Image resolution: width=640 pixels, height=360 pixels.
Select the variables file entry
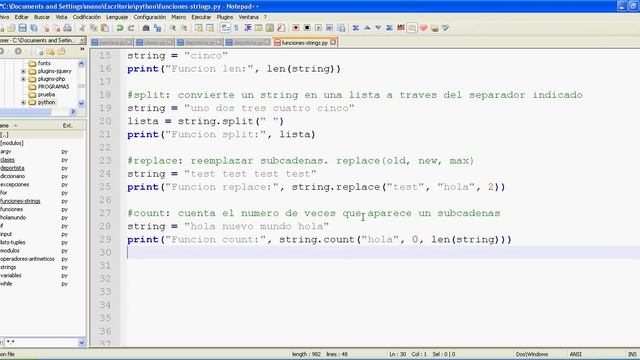pos(11,276)
